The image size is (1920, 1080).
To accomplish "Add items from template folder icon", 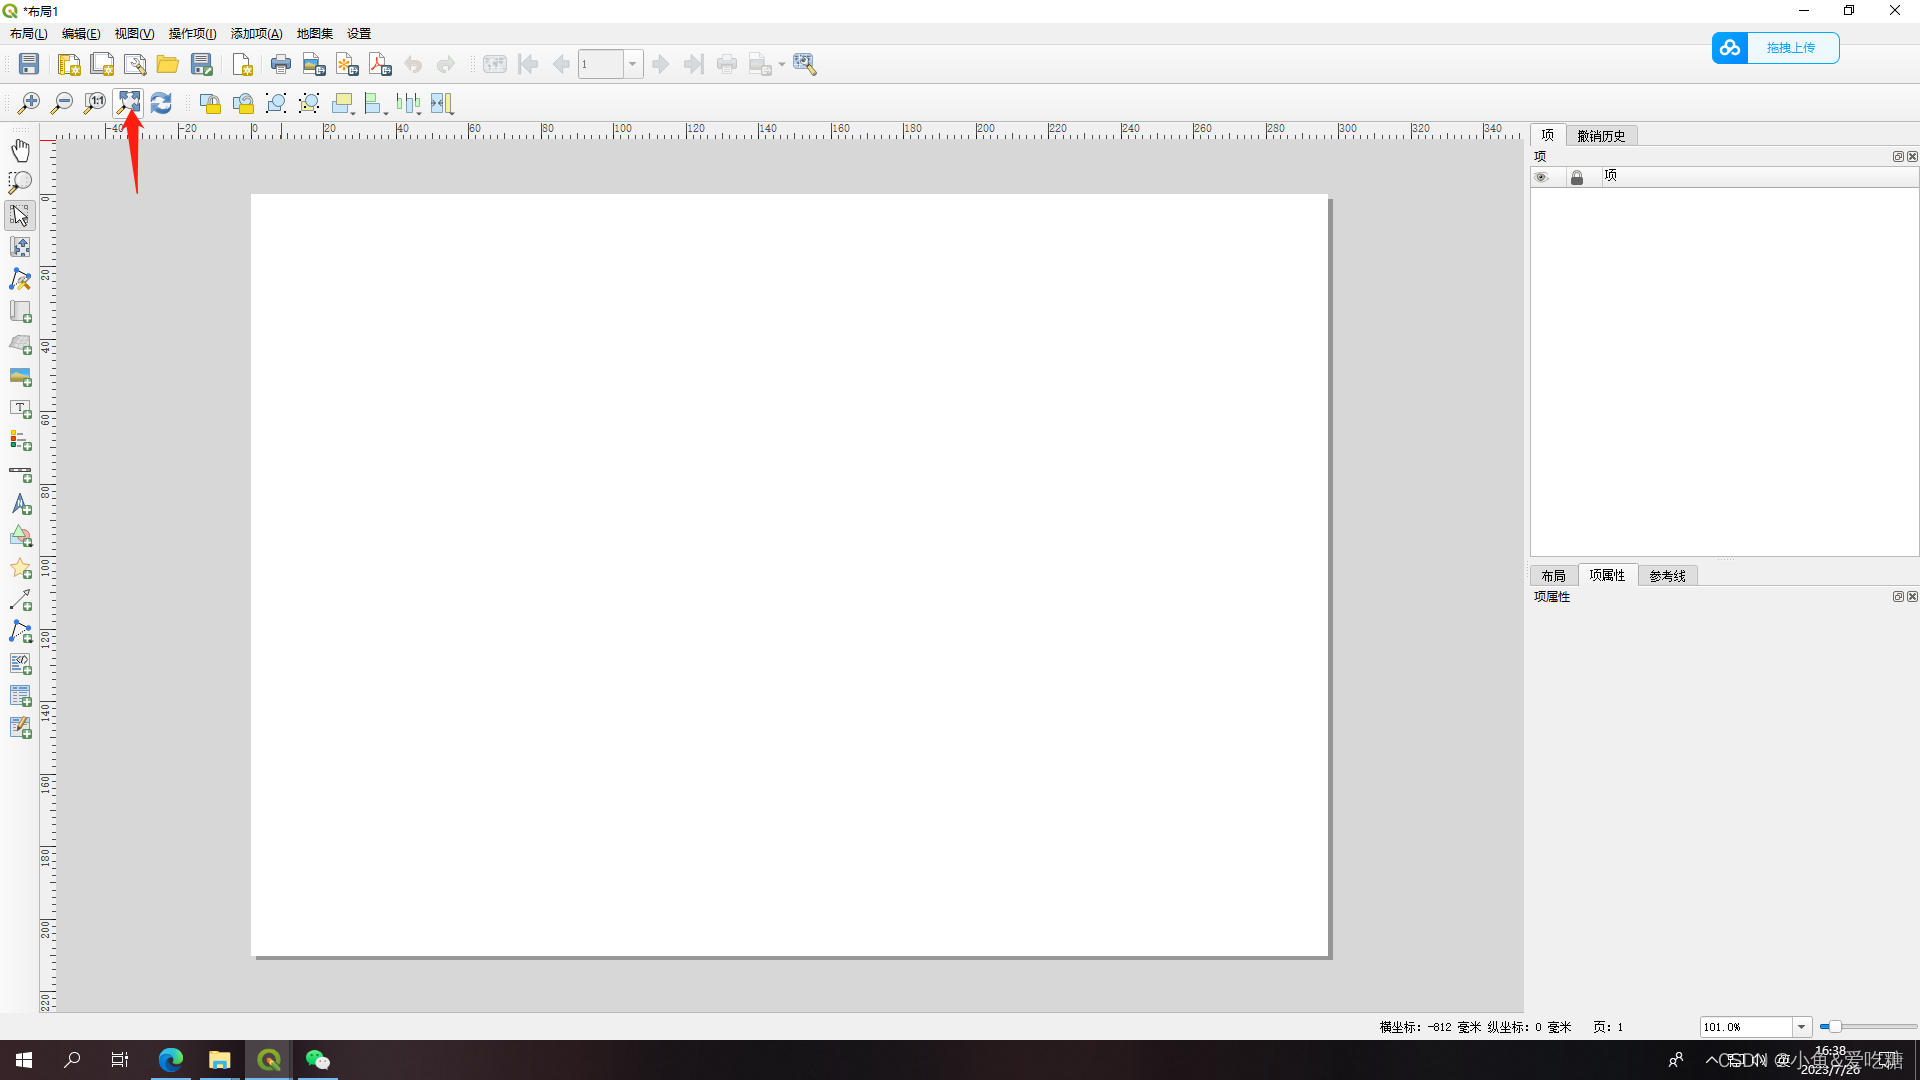I will (x=168, y=65).
